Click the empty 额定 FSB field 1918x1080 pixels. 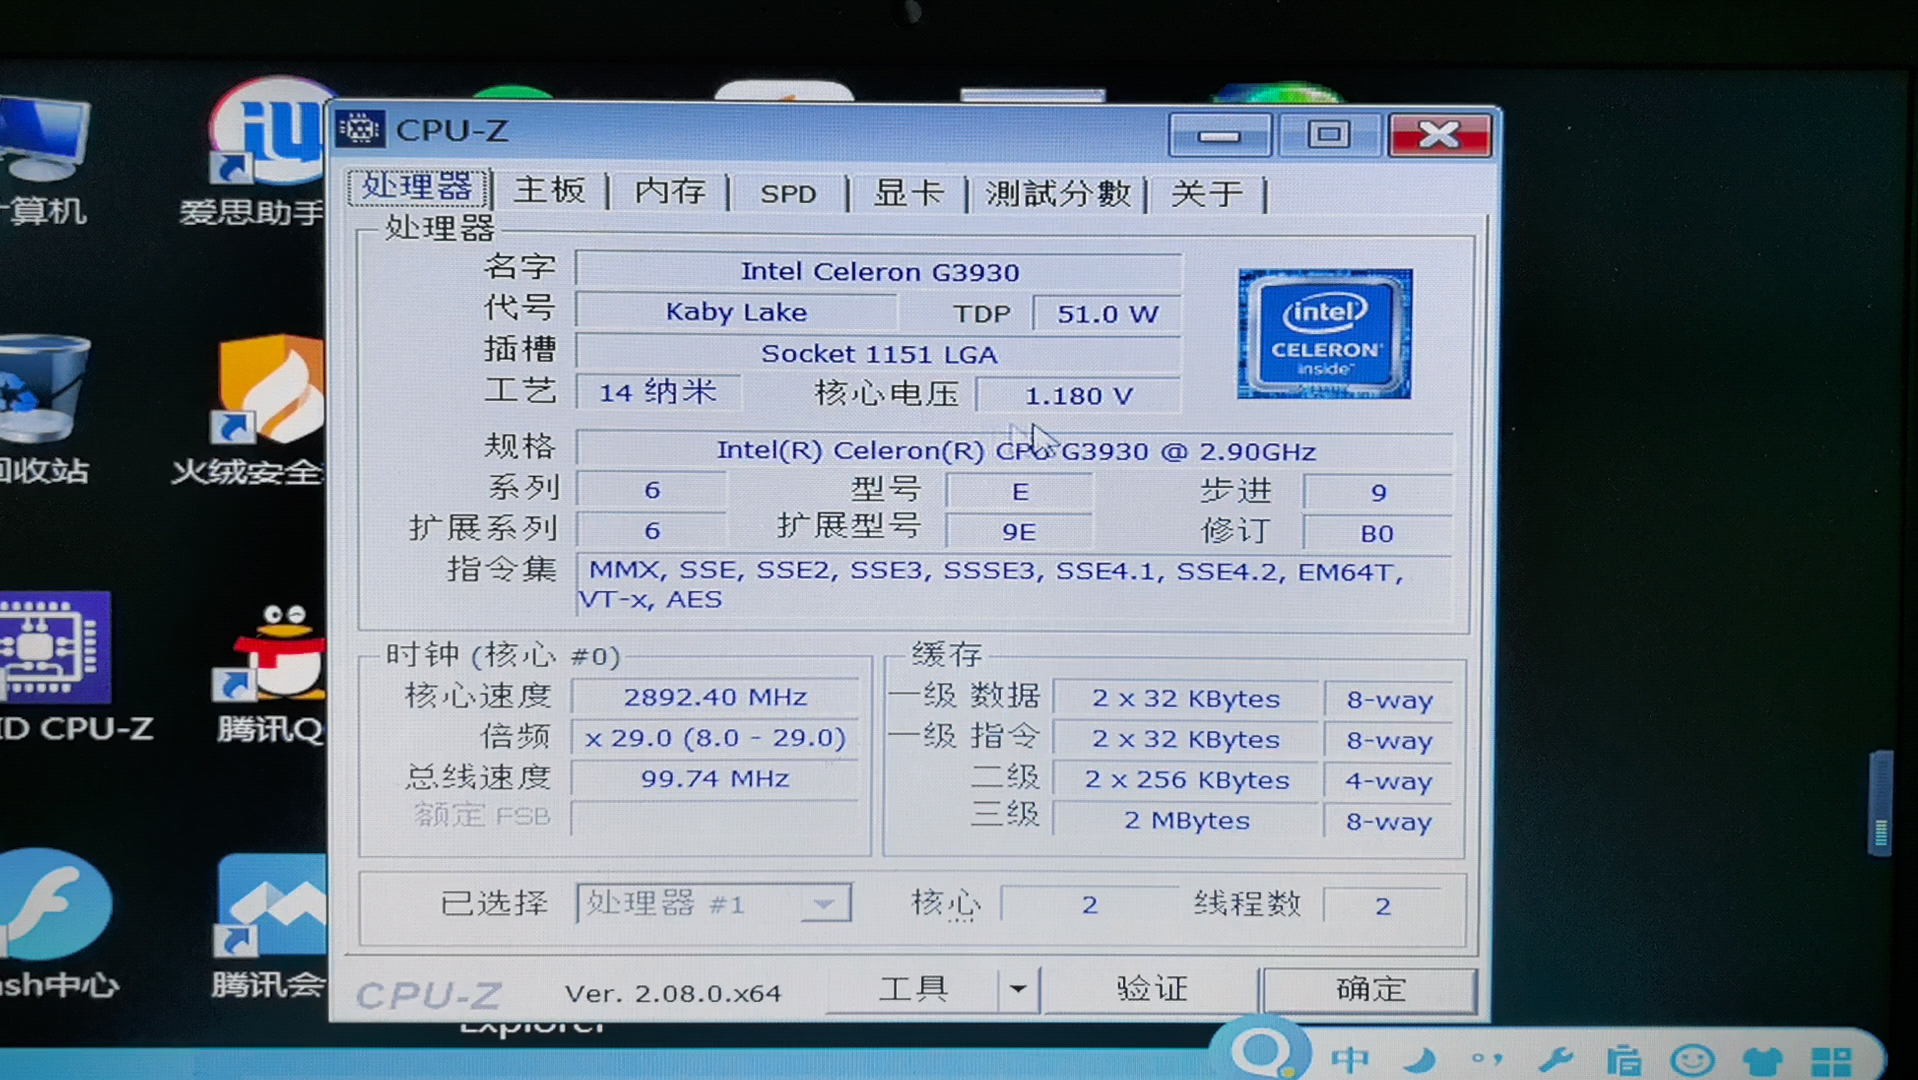[x=715, y=817]
